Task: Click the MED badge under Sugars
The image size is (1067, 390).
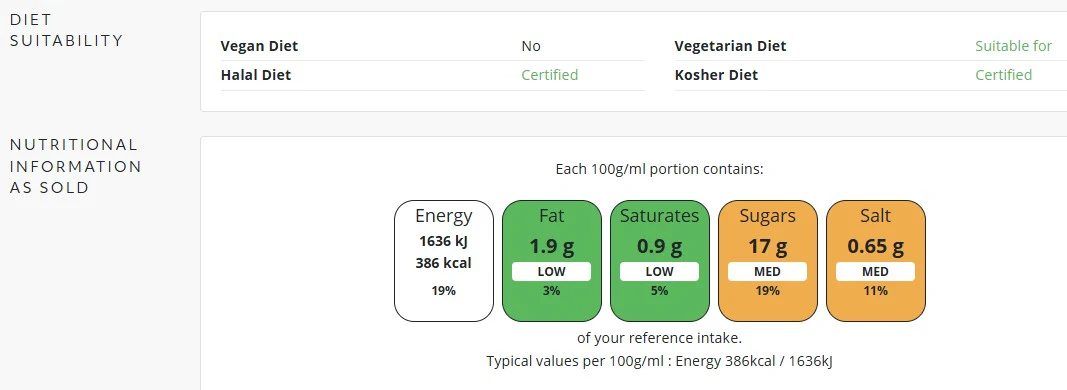Action: tap(768, 272)
